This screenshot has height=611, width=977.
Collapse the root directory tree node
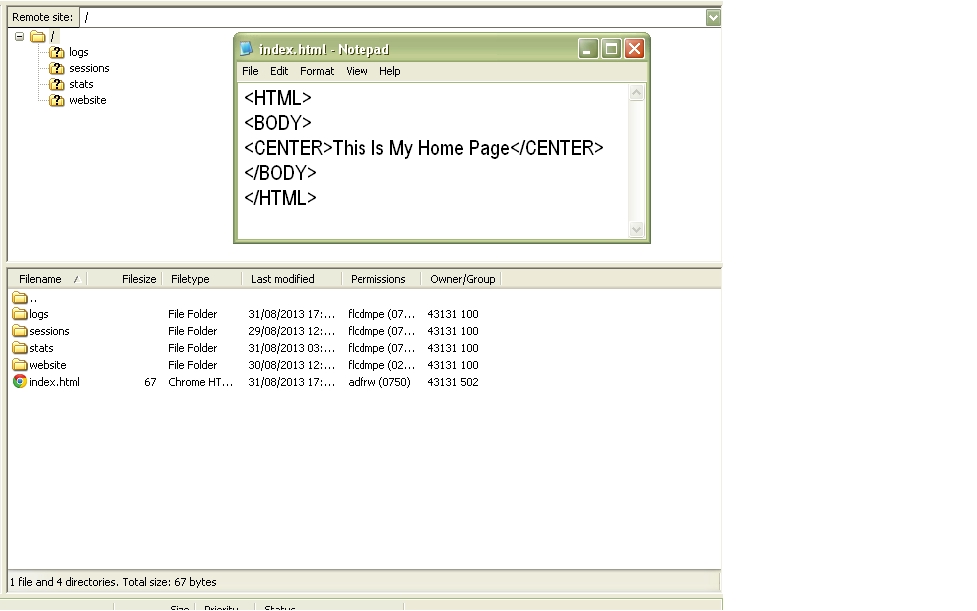pyautogui.click(x=19, y=37)
